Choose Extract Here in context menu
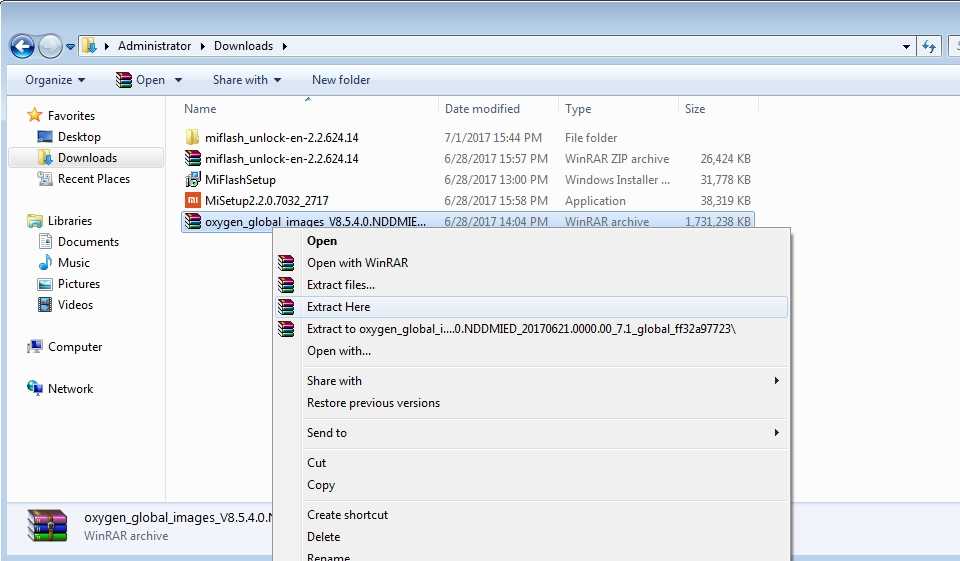The width and height of the screenshot is (960, 561). coord(531,307)
